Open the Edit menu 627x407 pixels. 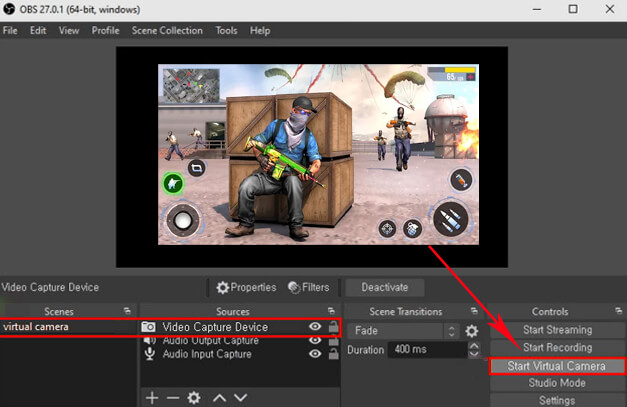pyautogui.click(x=38, y=30)
